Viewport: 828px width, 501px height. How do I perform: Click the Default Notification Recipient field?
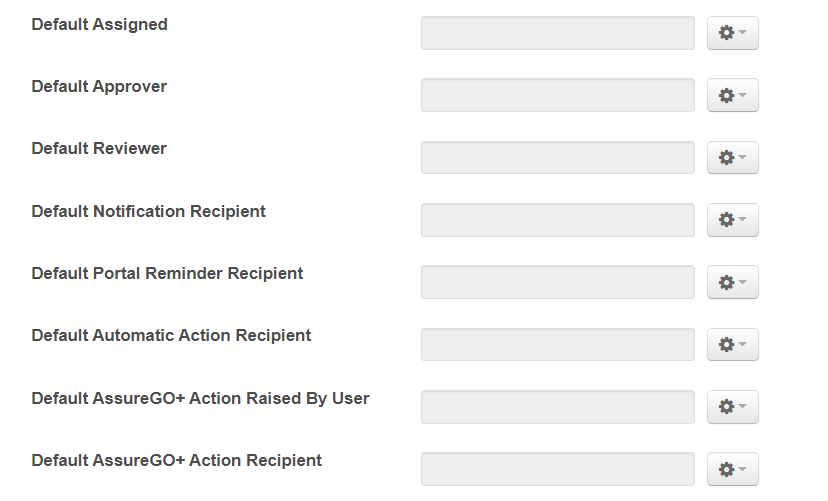click(557, 220)
